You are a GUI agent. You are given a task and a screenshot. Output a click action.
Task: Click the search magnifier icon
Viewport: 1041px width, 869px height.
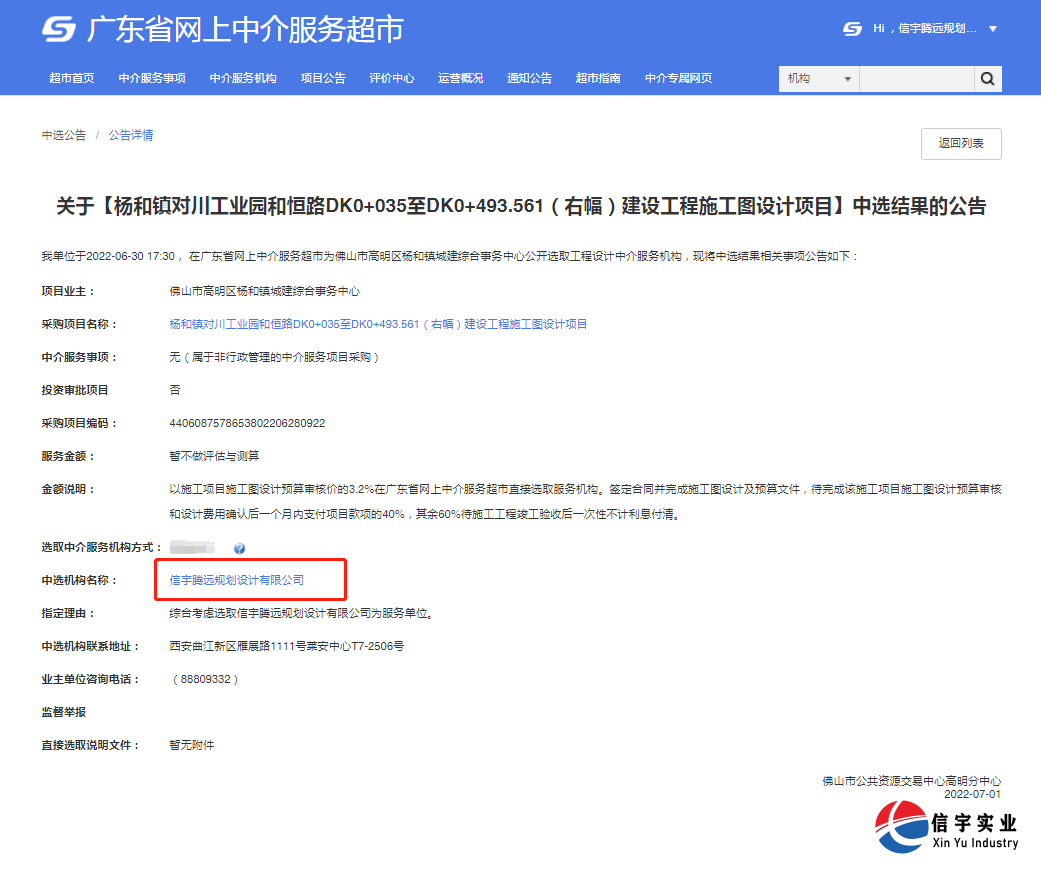tap(987, 78)
